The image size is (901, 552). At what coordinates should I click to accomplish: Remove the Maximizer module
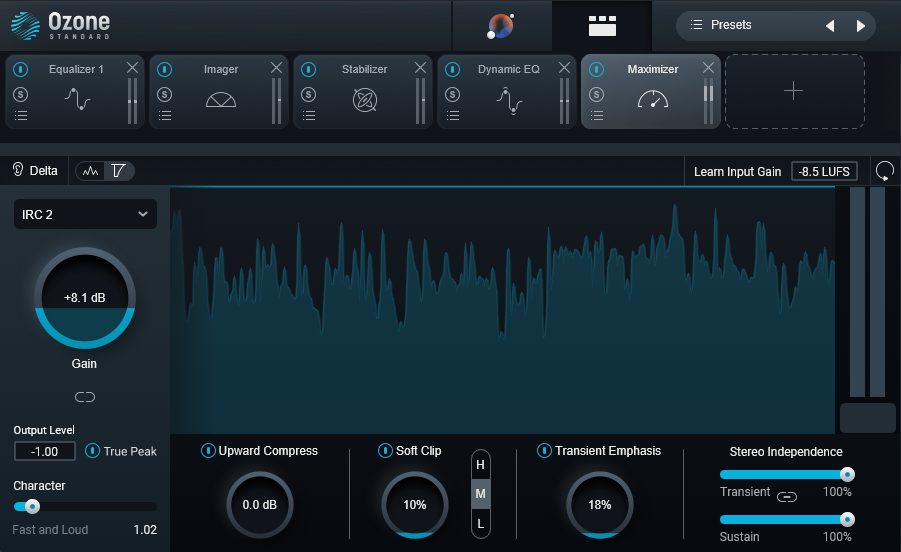(x=709, y=68)
